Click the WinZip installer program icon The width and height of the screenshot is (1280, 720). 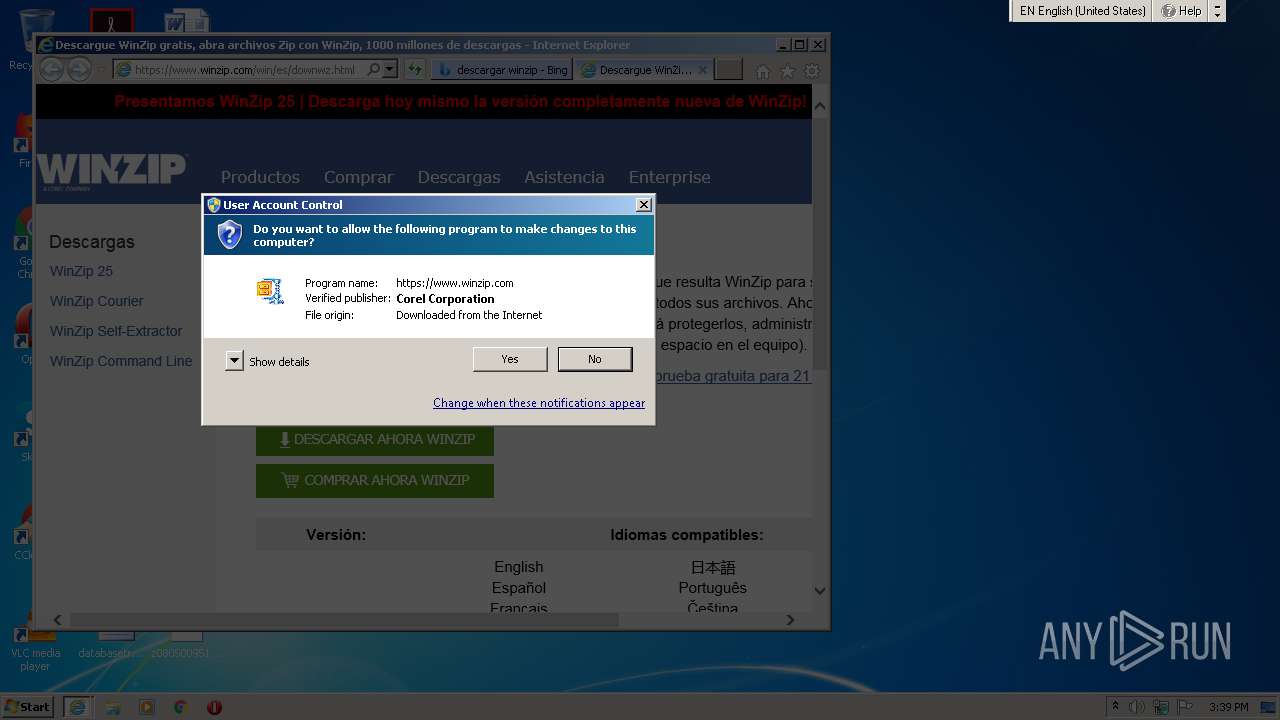270,291
